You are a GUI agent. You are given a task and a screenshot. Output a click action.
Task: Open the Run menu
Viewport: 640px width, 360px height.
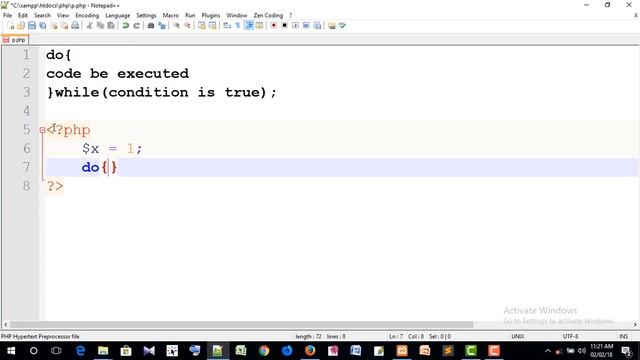pos(190,16)
